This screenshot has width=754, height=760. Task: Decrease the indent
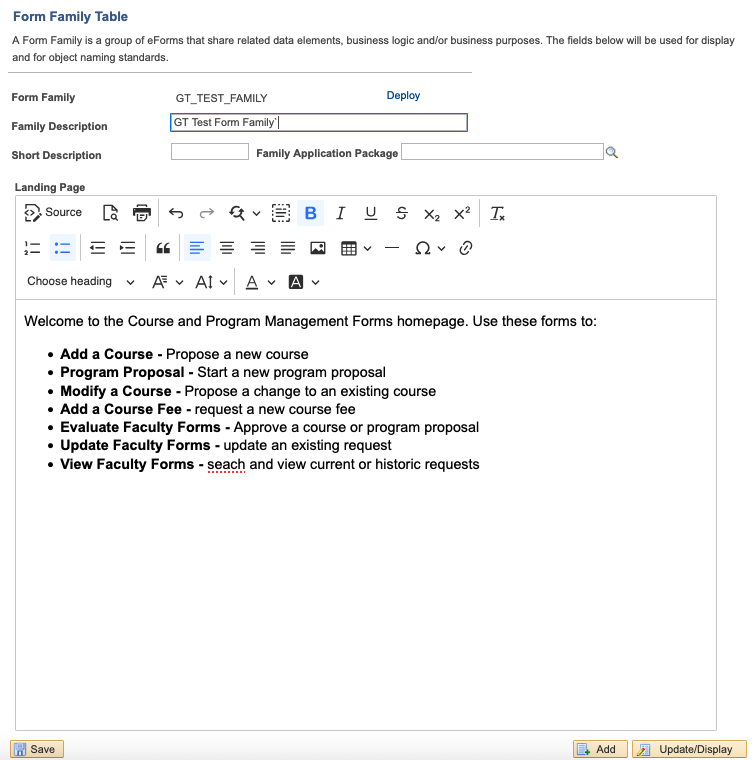point(97,248)
